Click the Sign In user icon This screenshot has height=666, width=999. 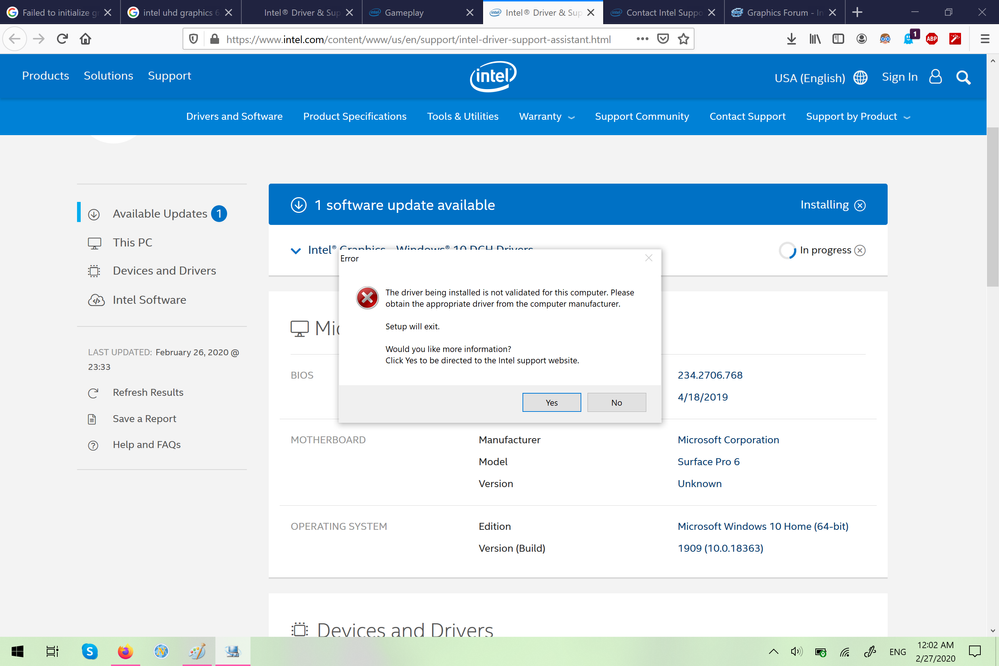pos(935,77)
